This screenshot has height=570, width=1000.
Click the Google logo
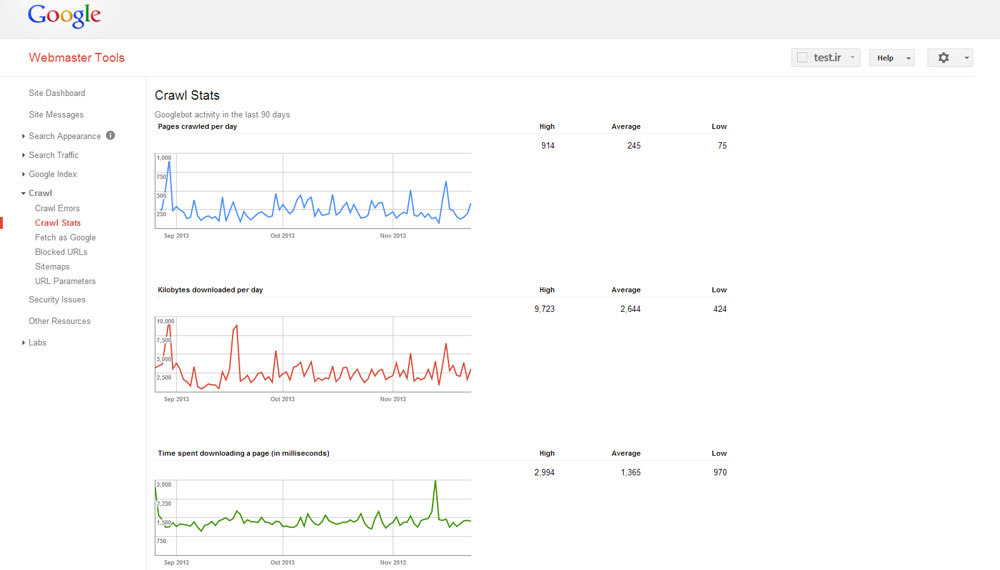point(64,16)
